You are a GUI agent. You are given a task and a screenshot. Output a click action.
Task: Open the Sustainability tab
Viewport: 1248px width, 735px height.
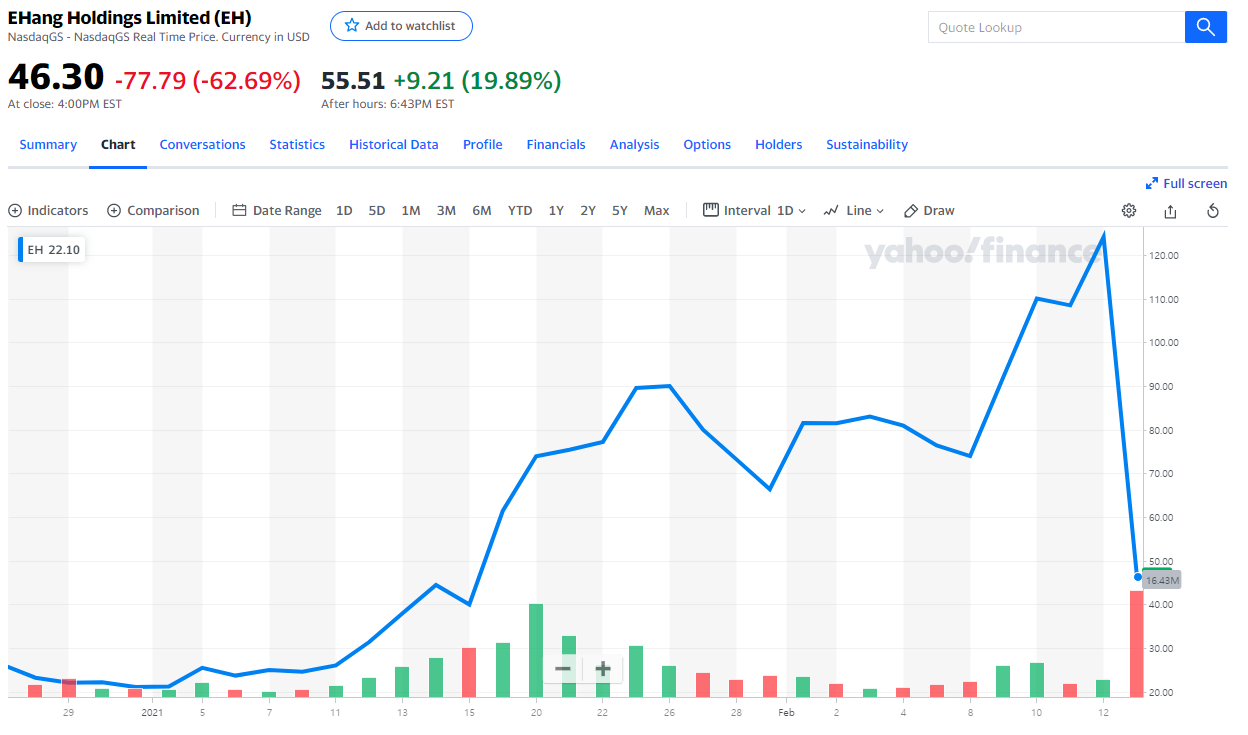pyautogui.click(x=867, y=144)
